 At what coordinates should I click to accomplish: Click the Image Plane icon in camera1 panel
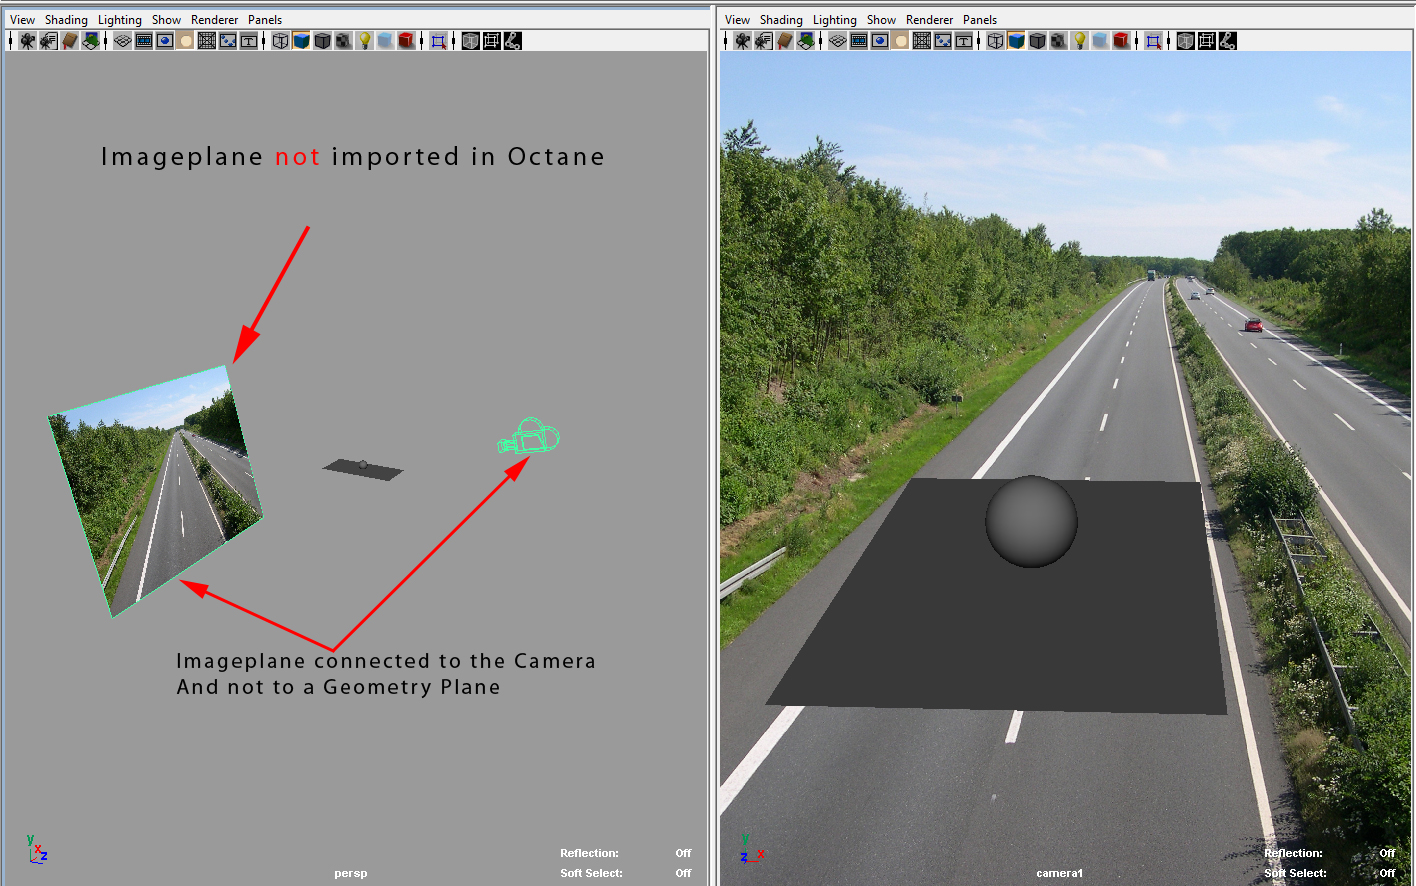click(806, 41)
